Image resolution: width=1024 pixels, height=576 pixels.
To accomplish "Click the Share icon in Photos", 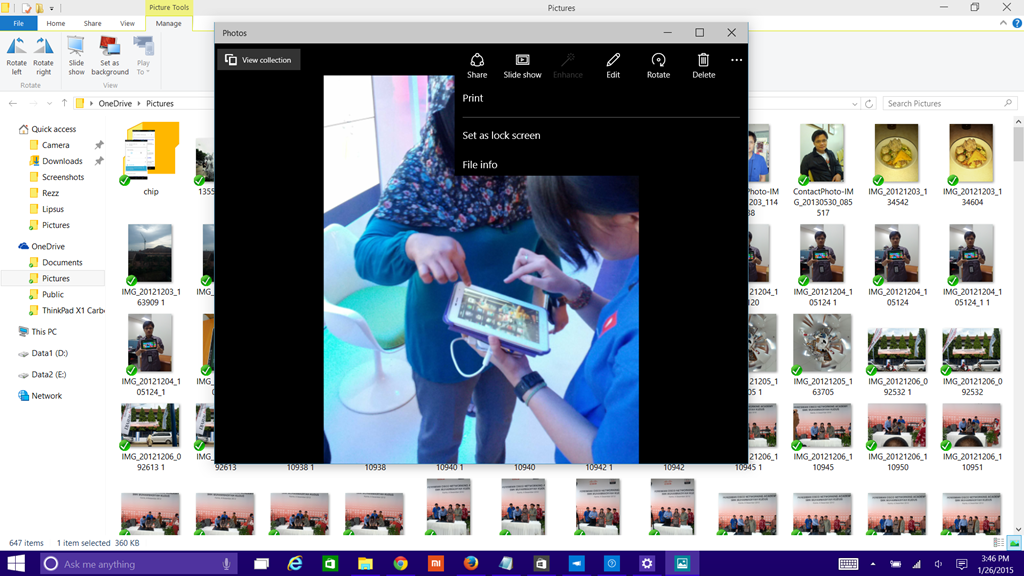I will coord(477,66).
